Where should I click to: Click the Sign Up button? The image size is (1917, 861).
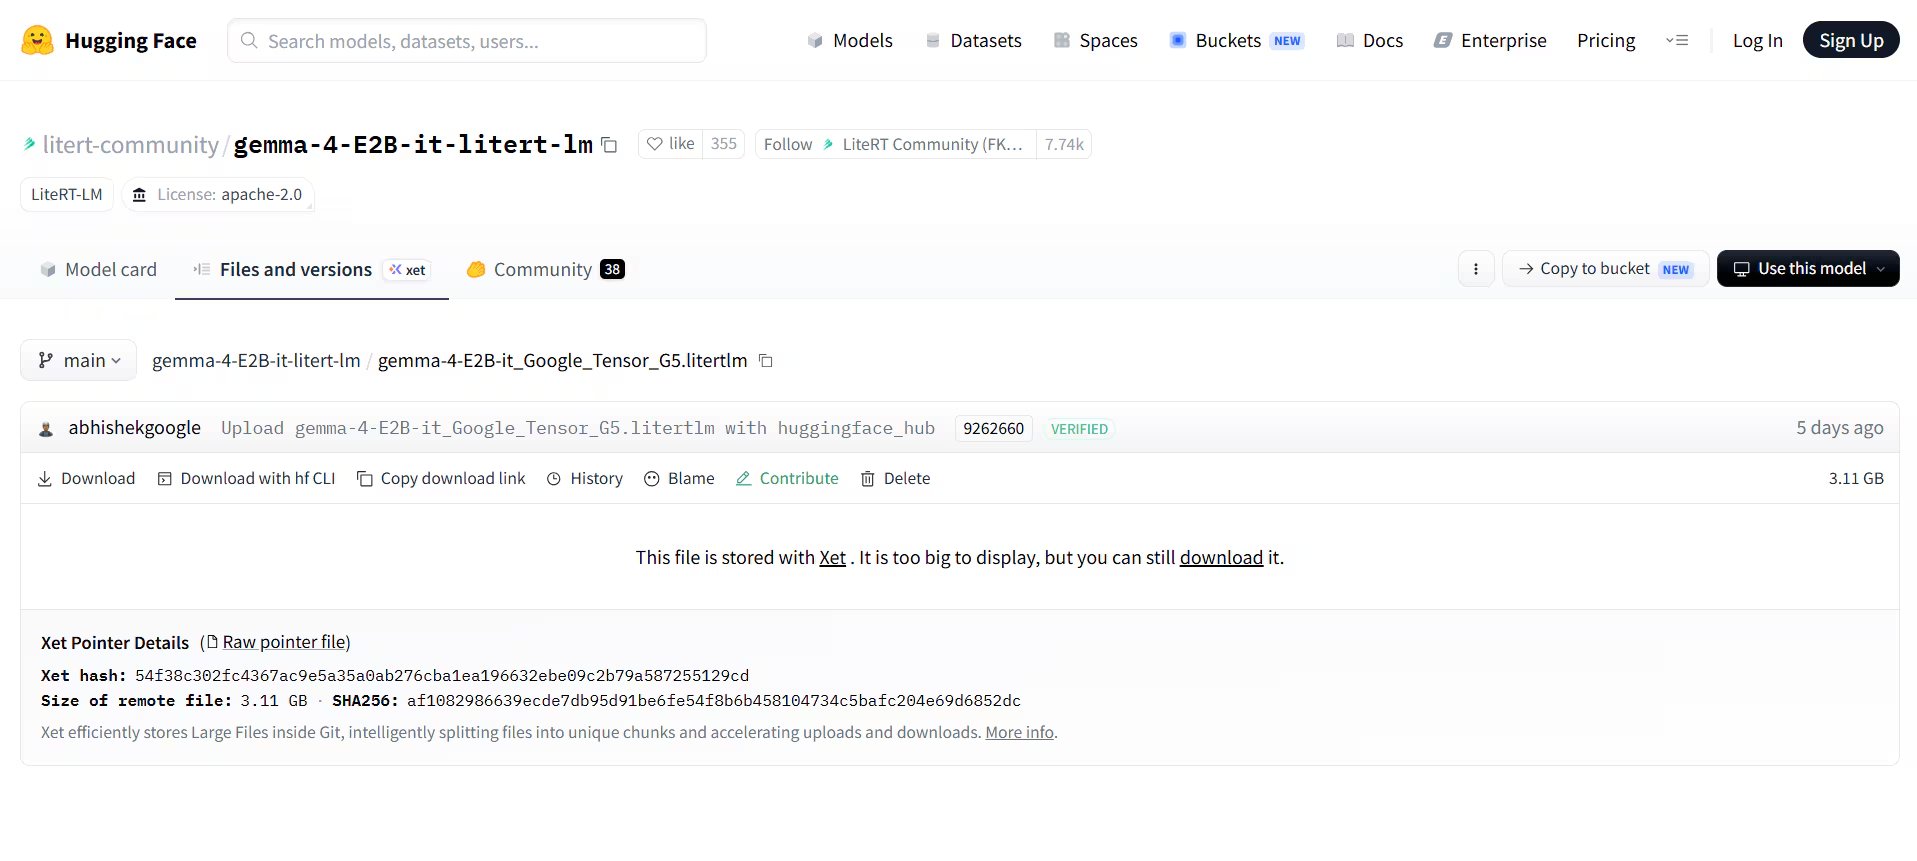click(1851, 40)
